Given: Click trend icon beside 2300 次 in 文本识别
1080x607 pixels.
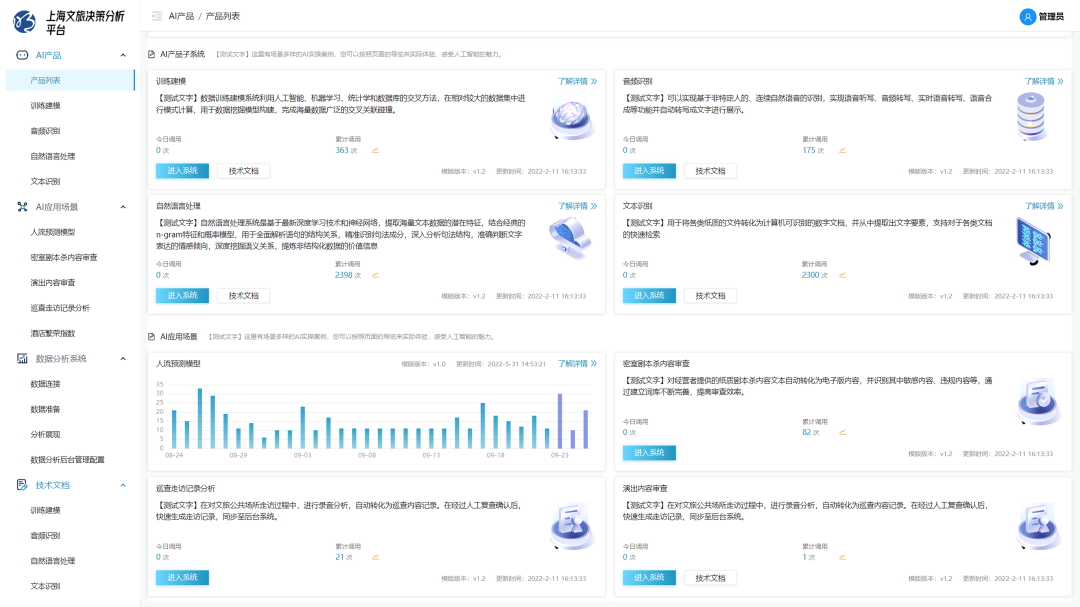Looking at the screenshot, I should (x=843, y=275).
